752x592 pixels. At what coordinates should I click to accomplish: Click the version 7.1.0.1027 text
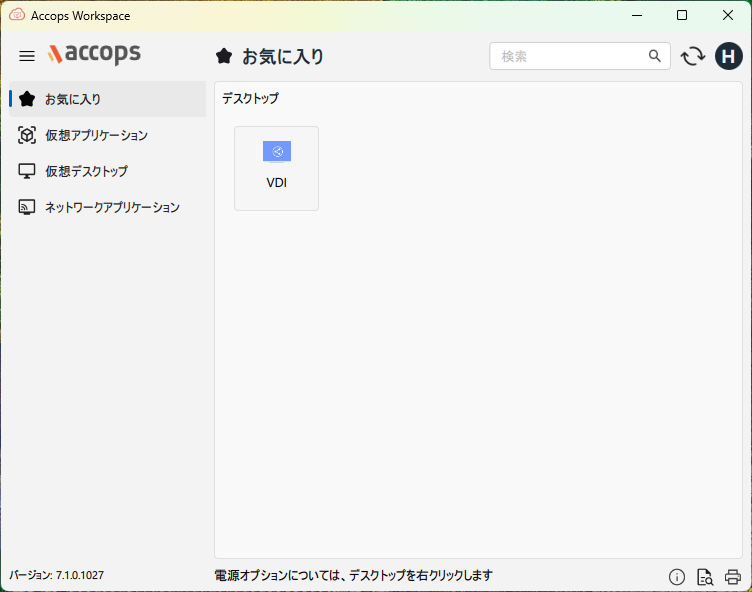tap(57, 575)
